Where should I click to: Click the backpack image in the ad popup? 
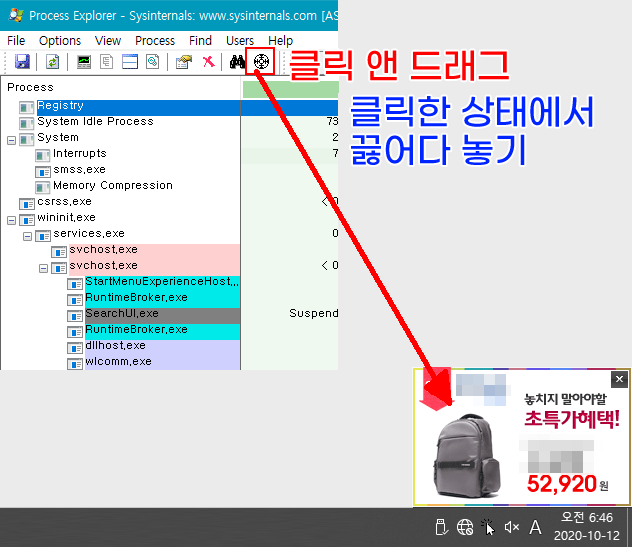point(468,455)
